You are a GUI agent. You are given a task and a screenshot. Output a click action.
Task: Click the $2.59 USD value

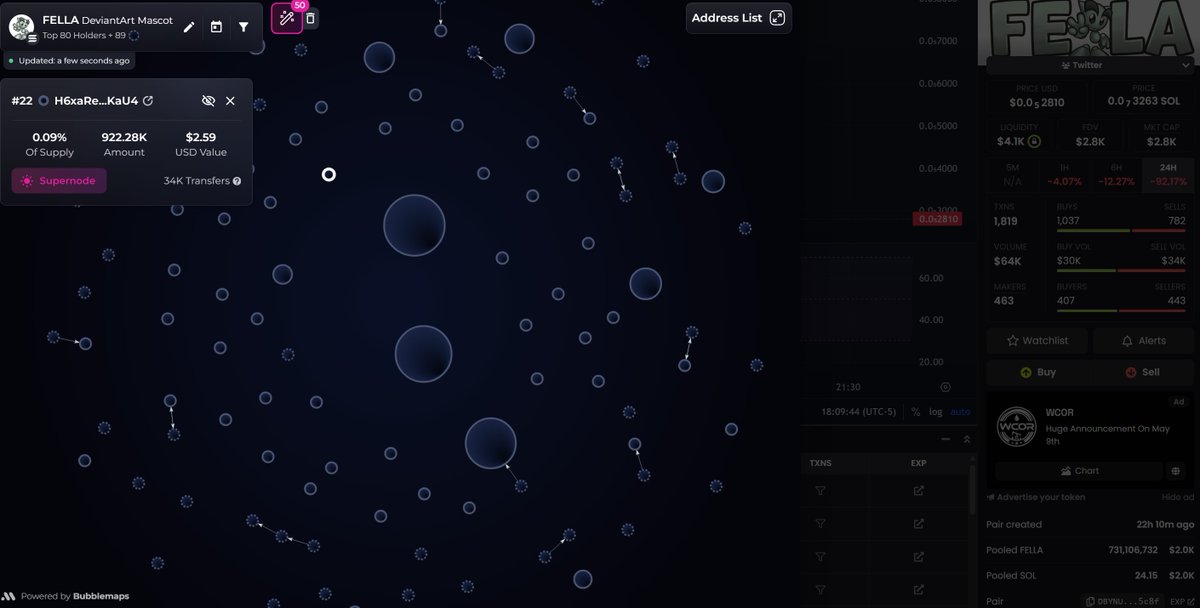tap(201, 137)
